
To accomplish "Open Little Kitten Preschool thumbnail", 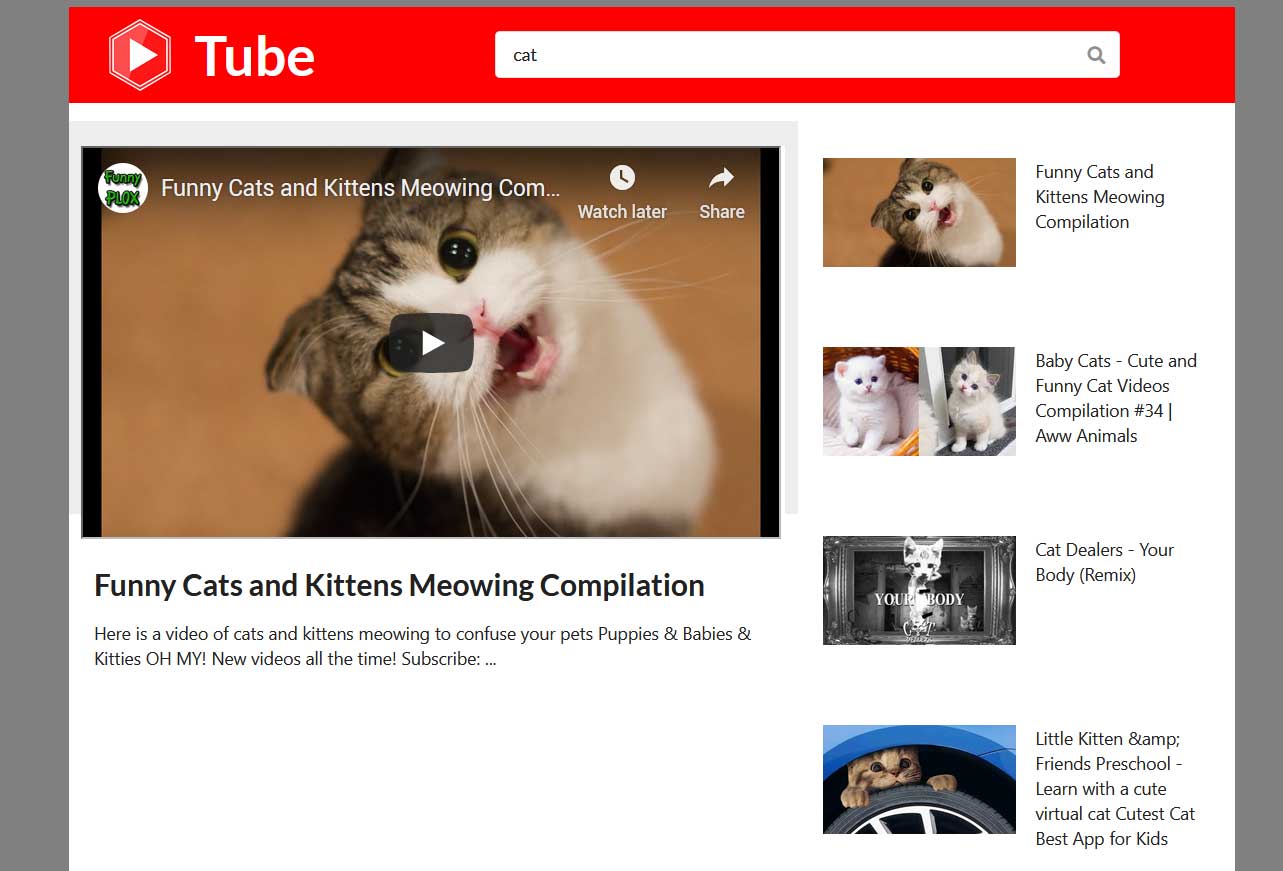I will (x=919, y=779).
